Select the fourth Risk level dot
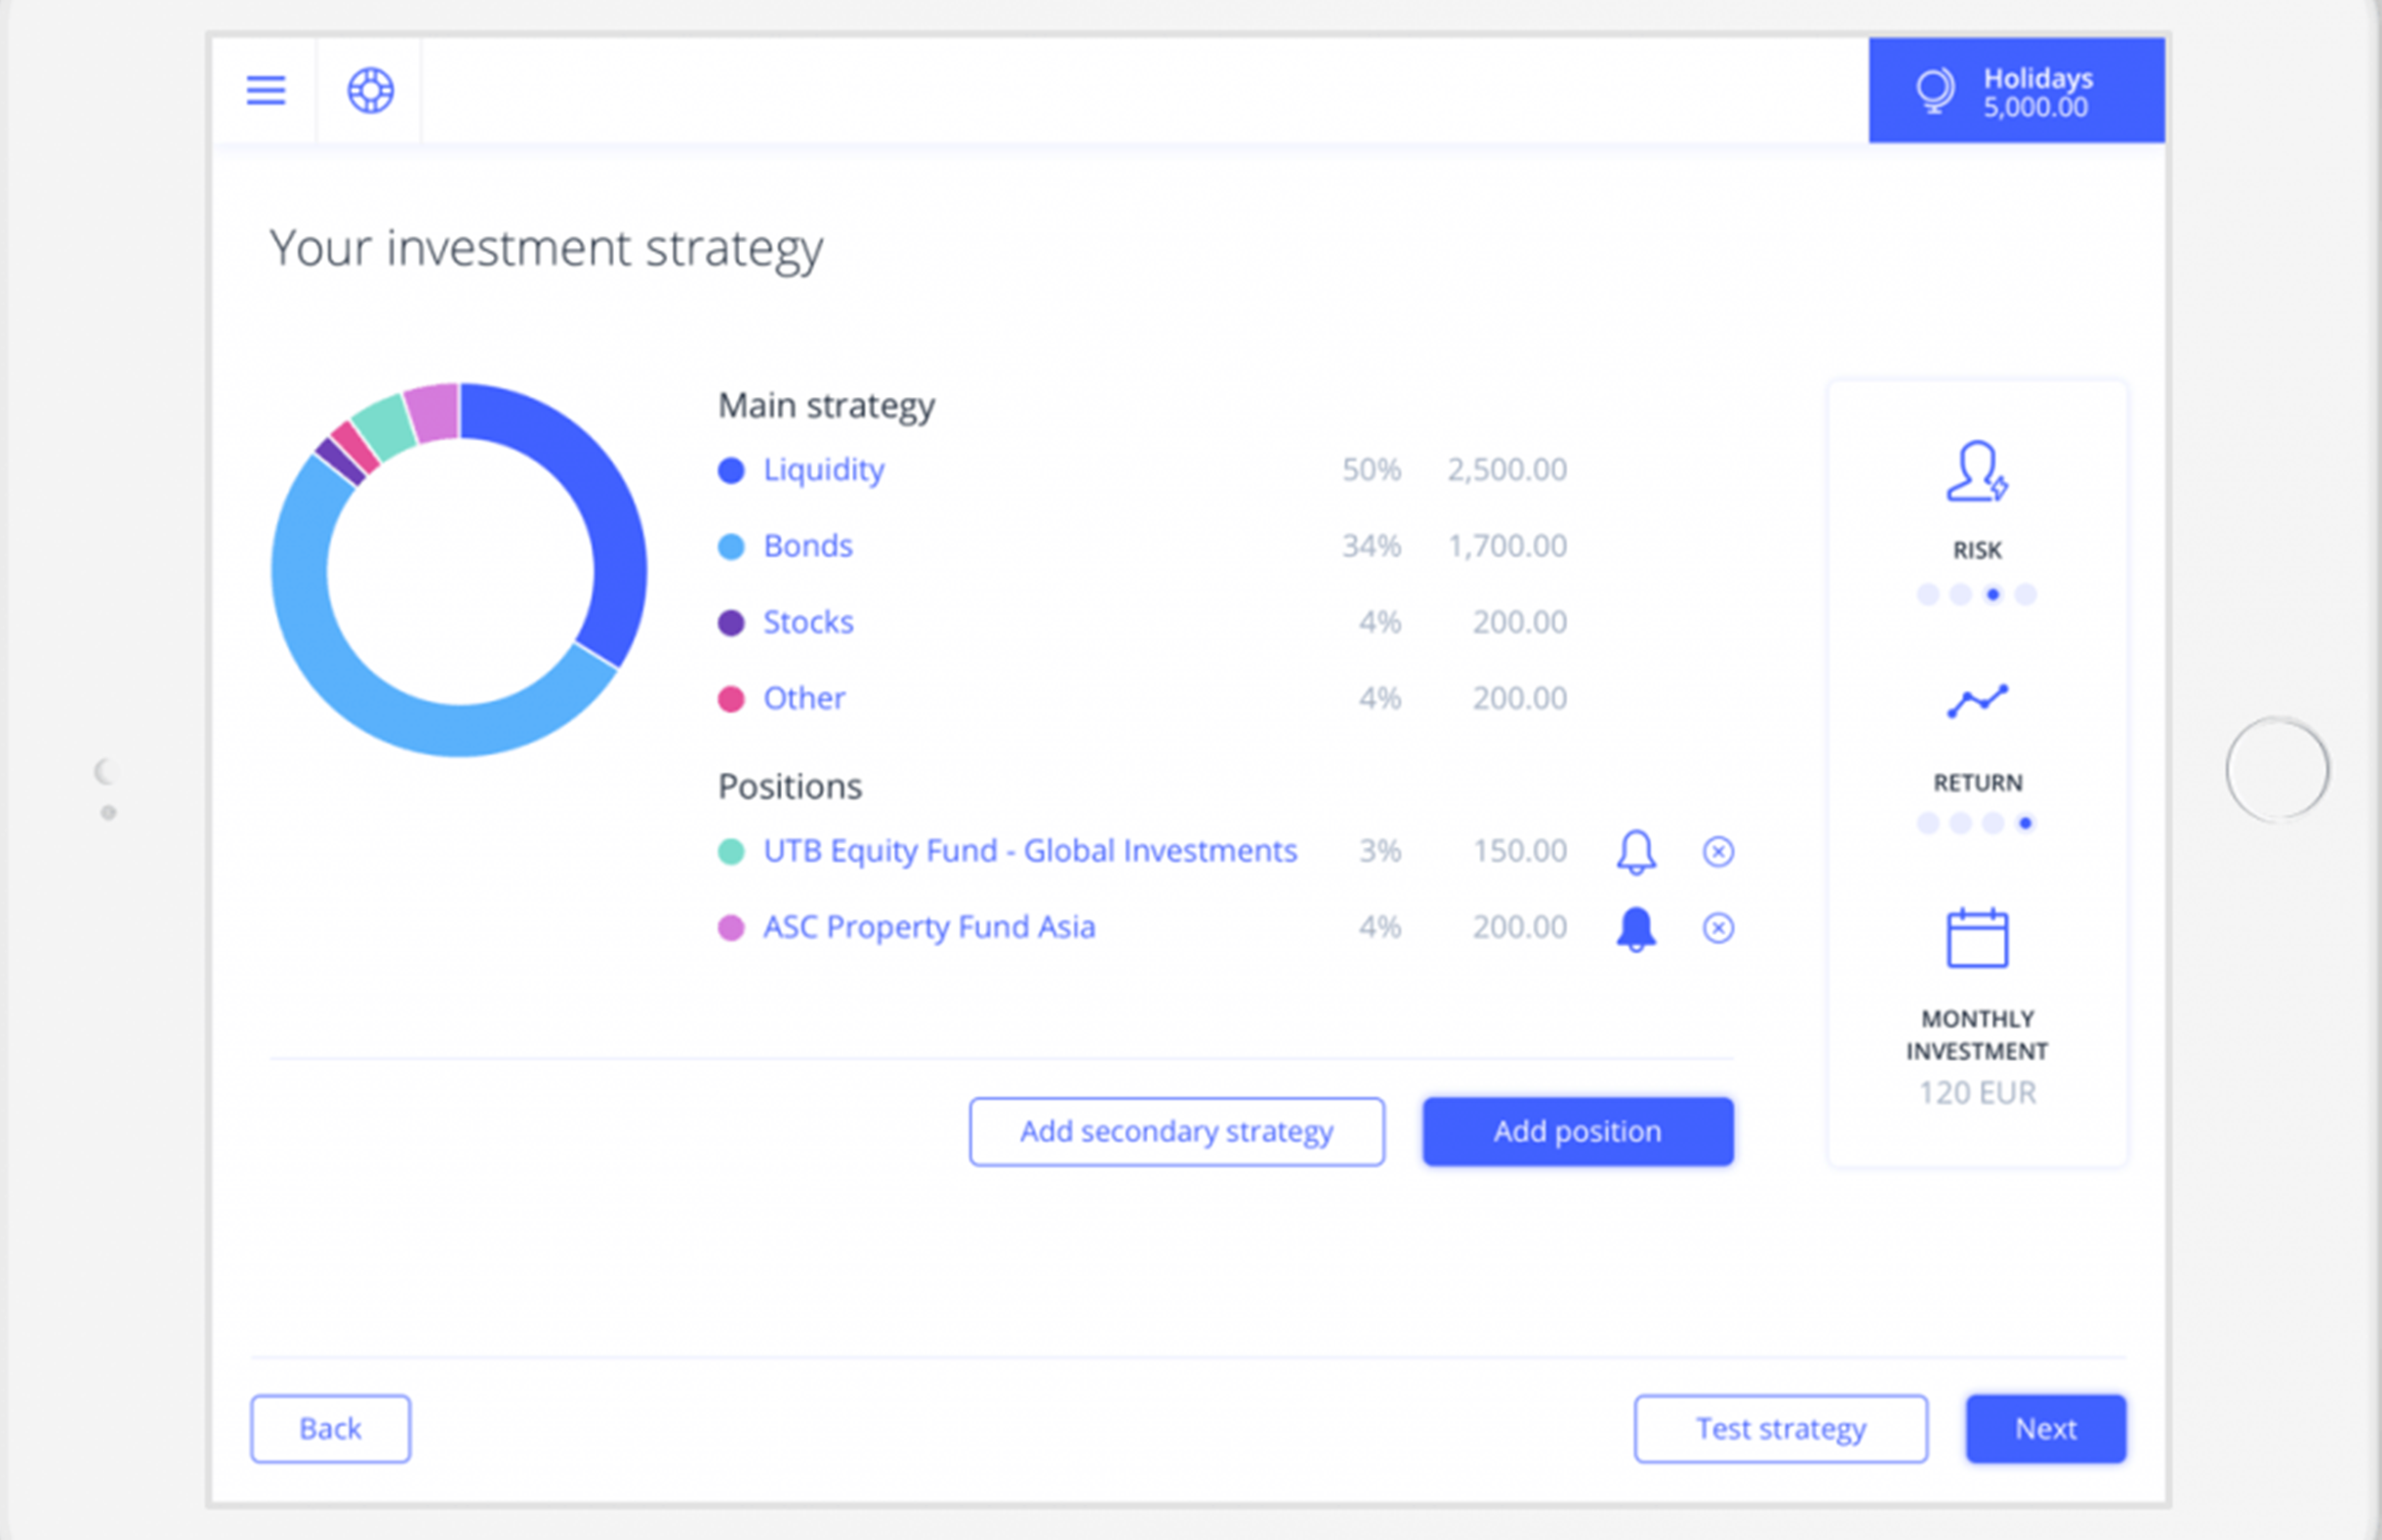The width and height of the screenshot is (2382, 1540). click(2025, 595)
